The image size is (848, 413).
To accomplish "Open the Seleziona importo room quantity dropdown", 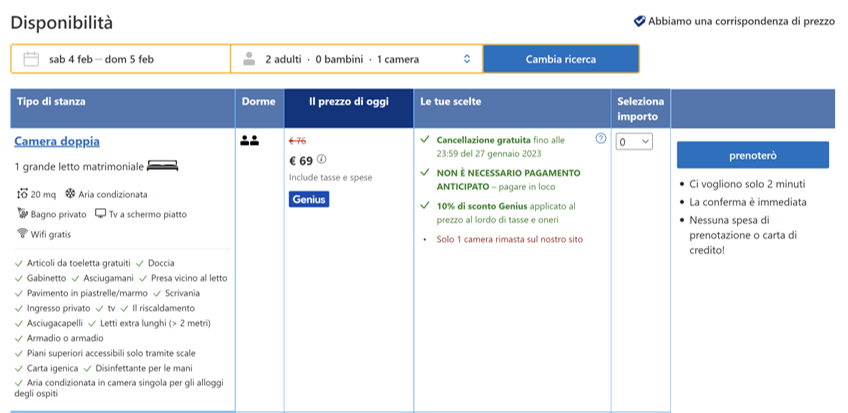I will coord(634,142).
